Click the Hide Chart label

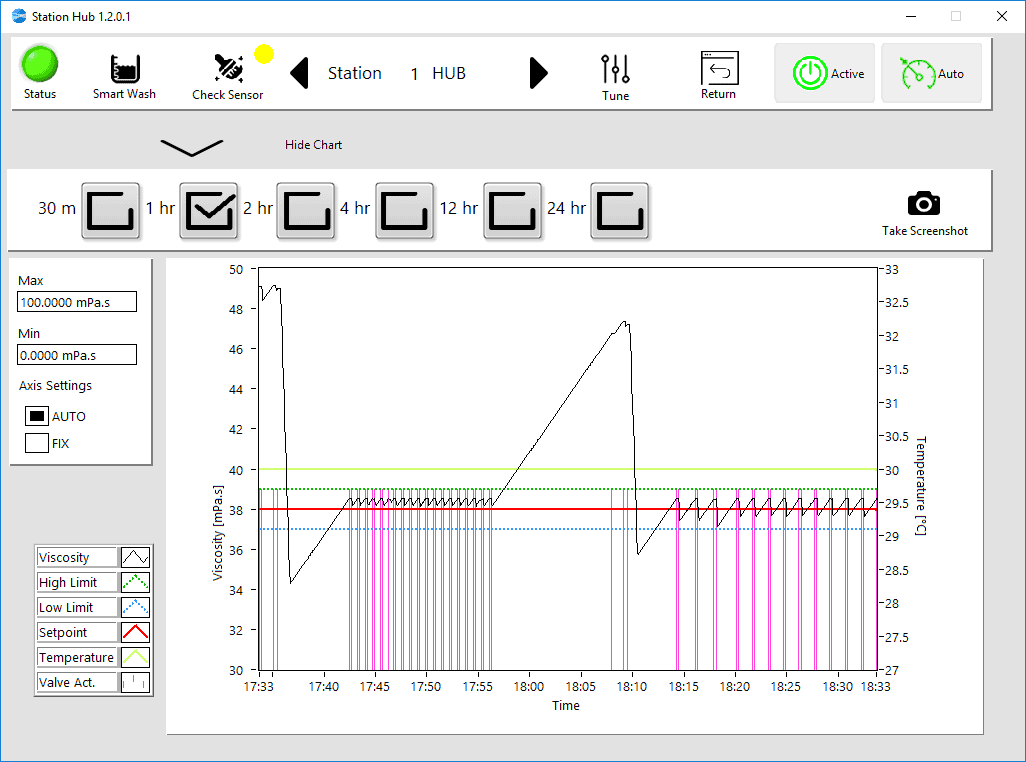[x=313, y=145]
